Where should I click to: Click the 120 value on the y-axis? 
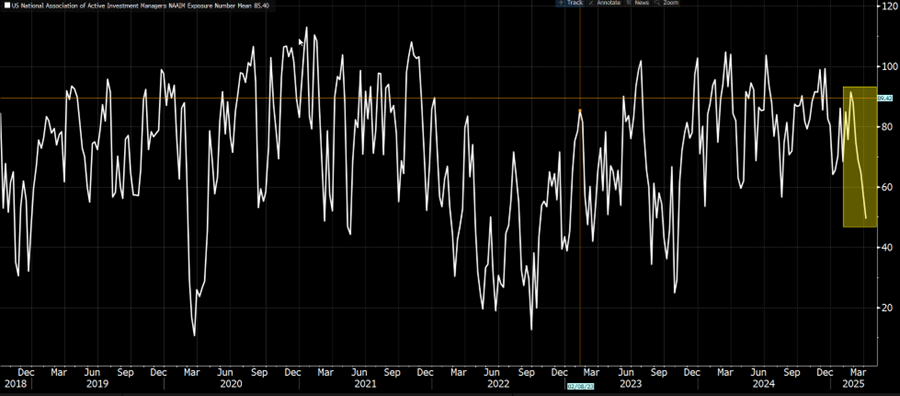click(x=889, y=6)
